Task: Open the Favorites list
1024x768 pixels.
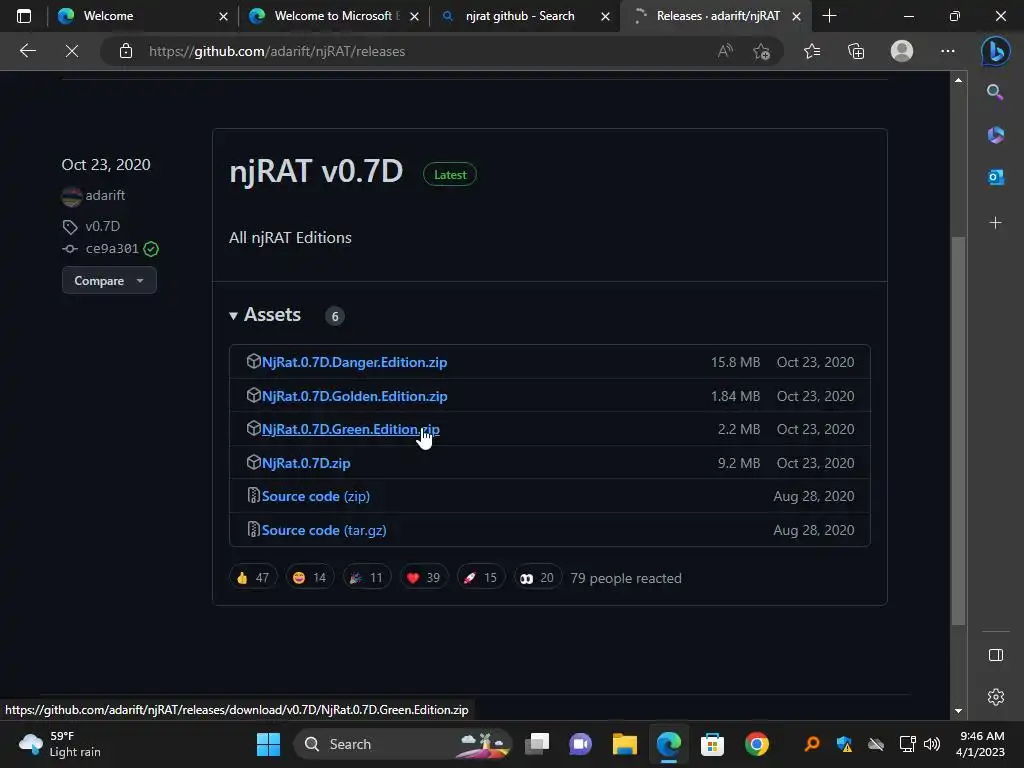Action: 812,51
